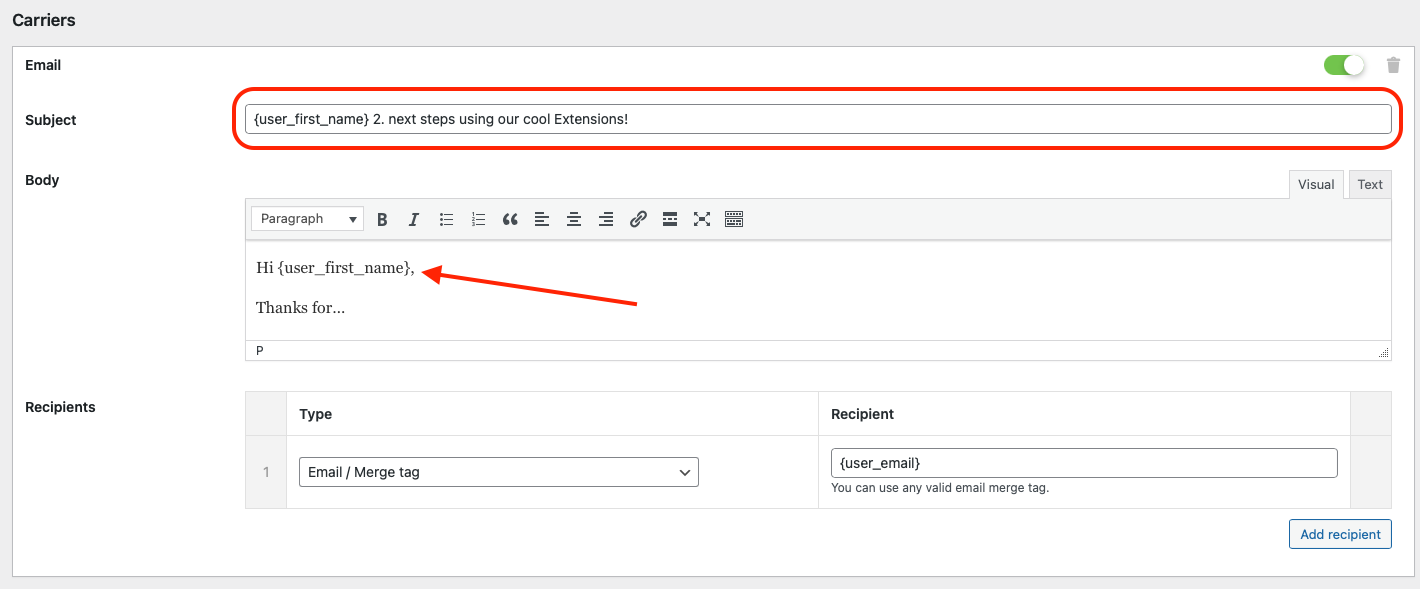The width and height of the screenshot is (1420, 589).
Task: Delete the Email carrier via trash icon
Action: (1393, 64)
